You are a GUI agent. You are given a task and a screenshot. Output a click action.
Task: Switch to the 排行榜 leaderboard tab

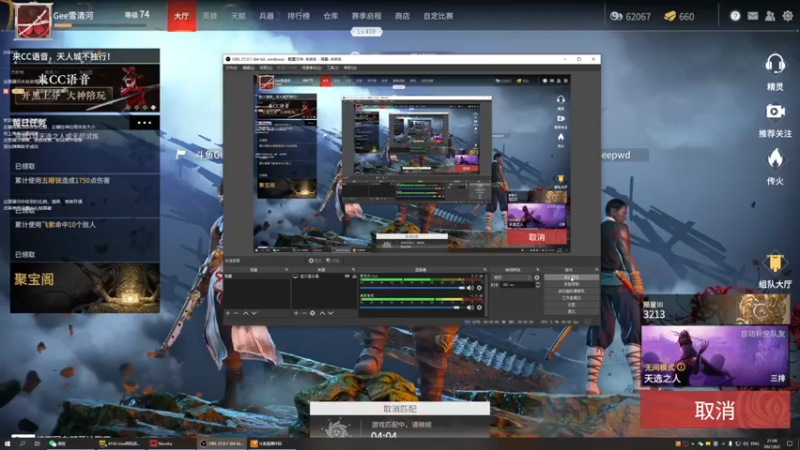(x=298, y=16)
